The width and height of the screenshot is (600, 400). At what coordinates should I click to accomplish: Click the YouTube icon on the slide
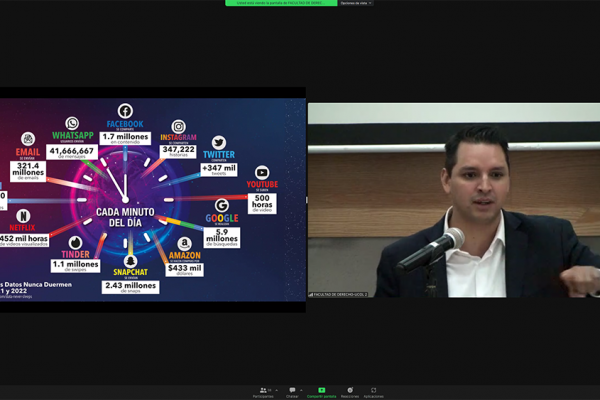coord(262,173)
